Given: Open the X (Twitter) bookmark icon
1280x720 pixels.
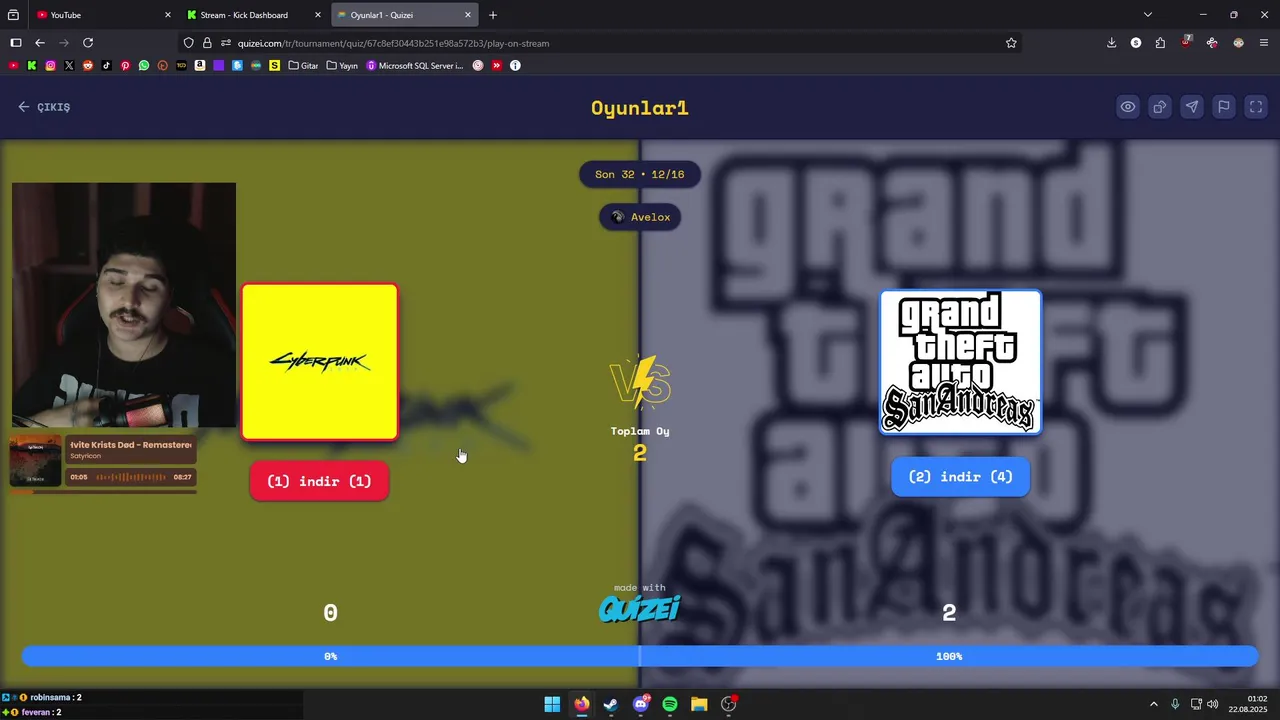Looking at the screenshot, I should (69, 66).
